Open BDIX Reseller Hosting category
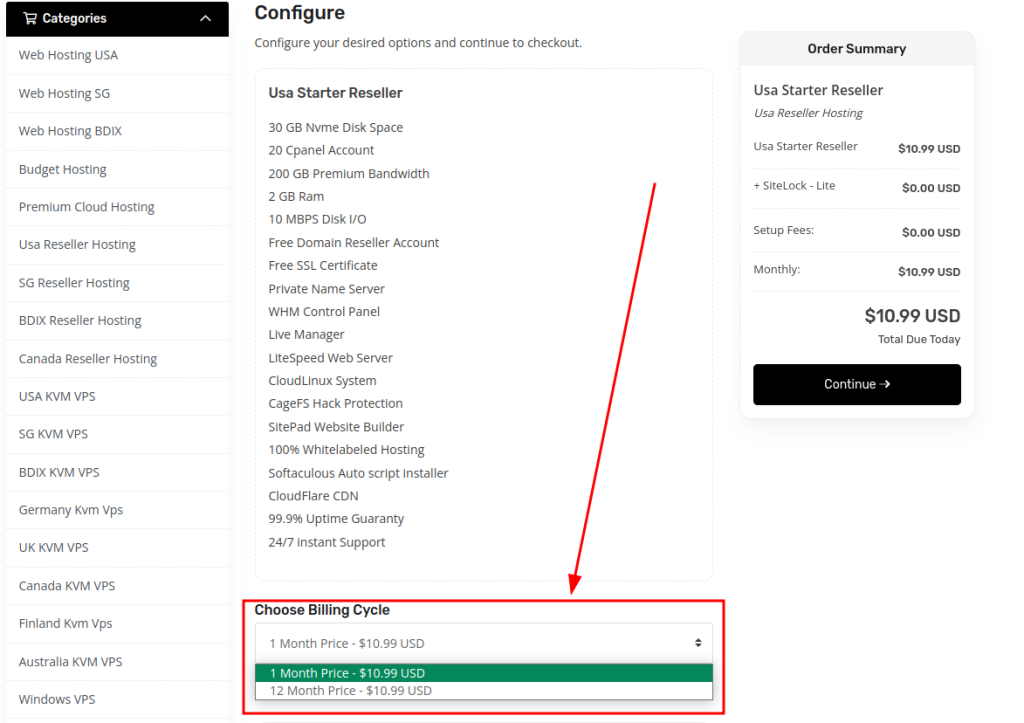Image resolution: width=1024 pixels, height=723 pixels. point(80,321)
